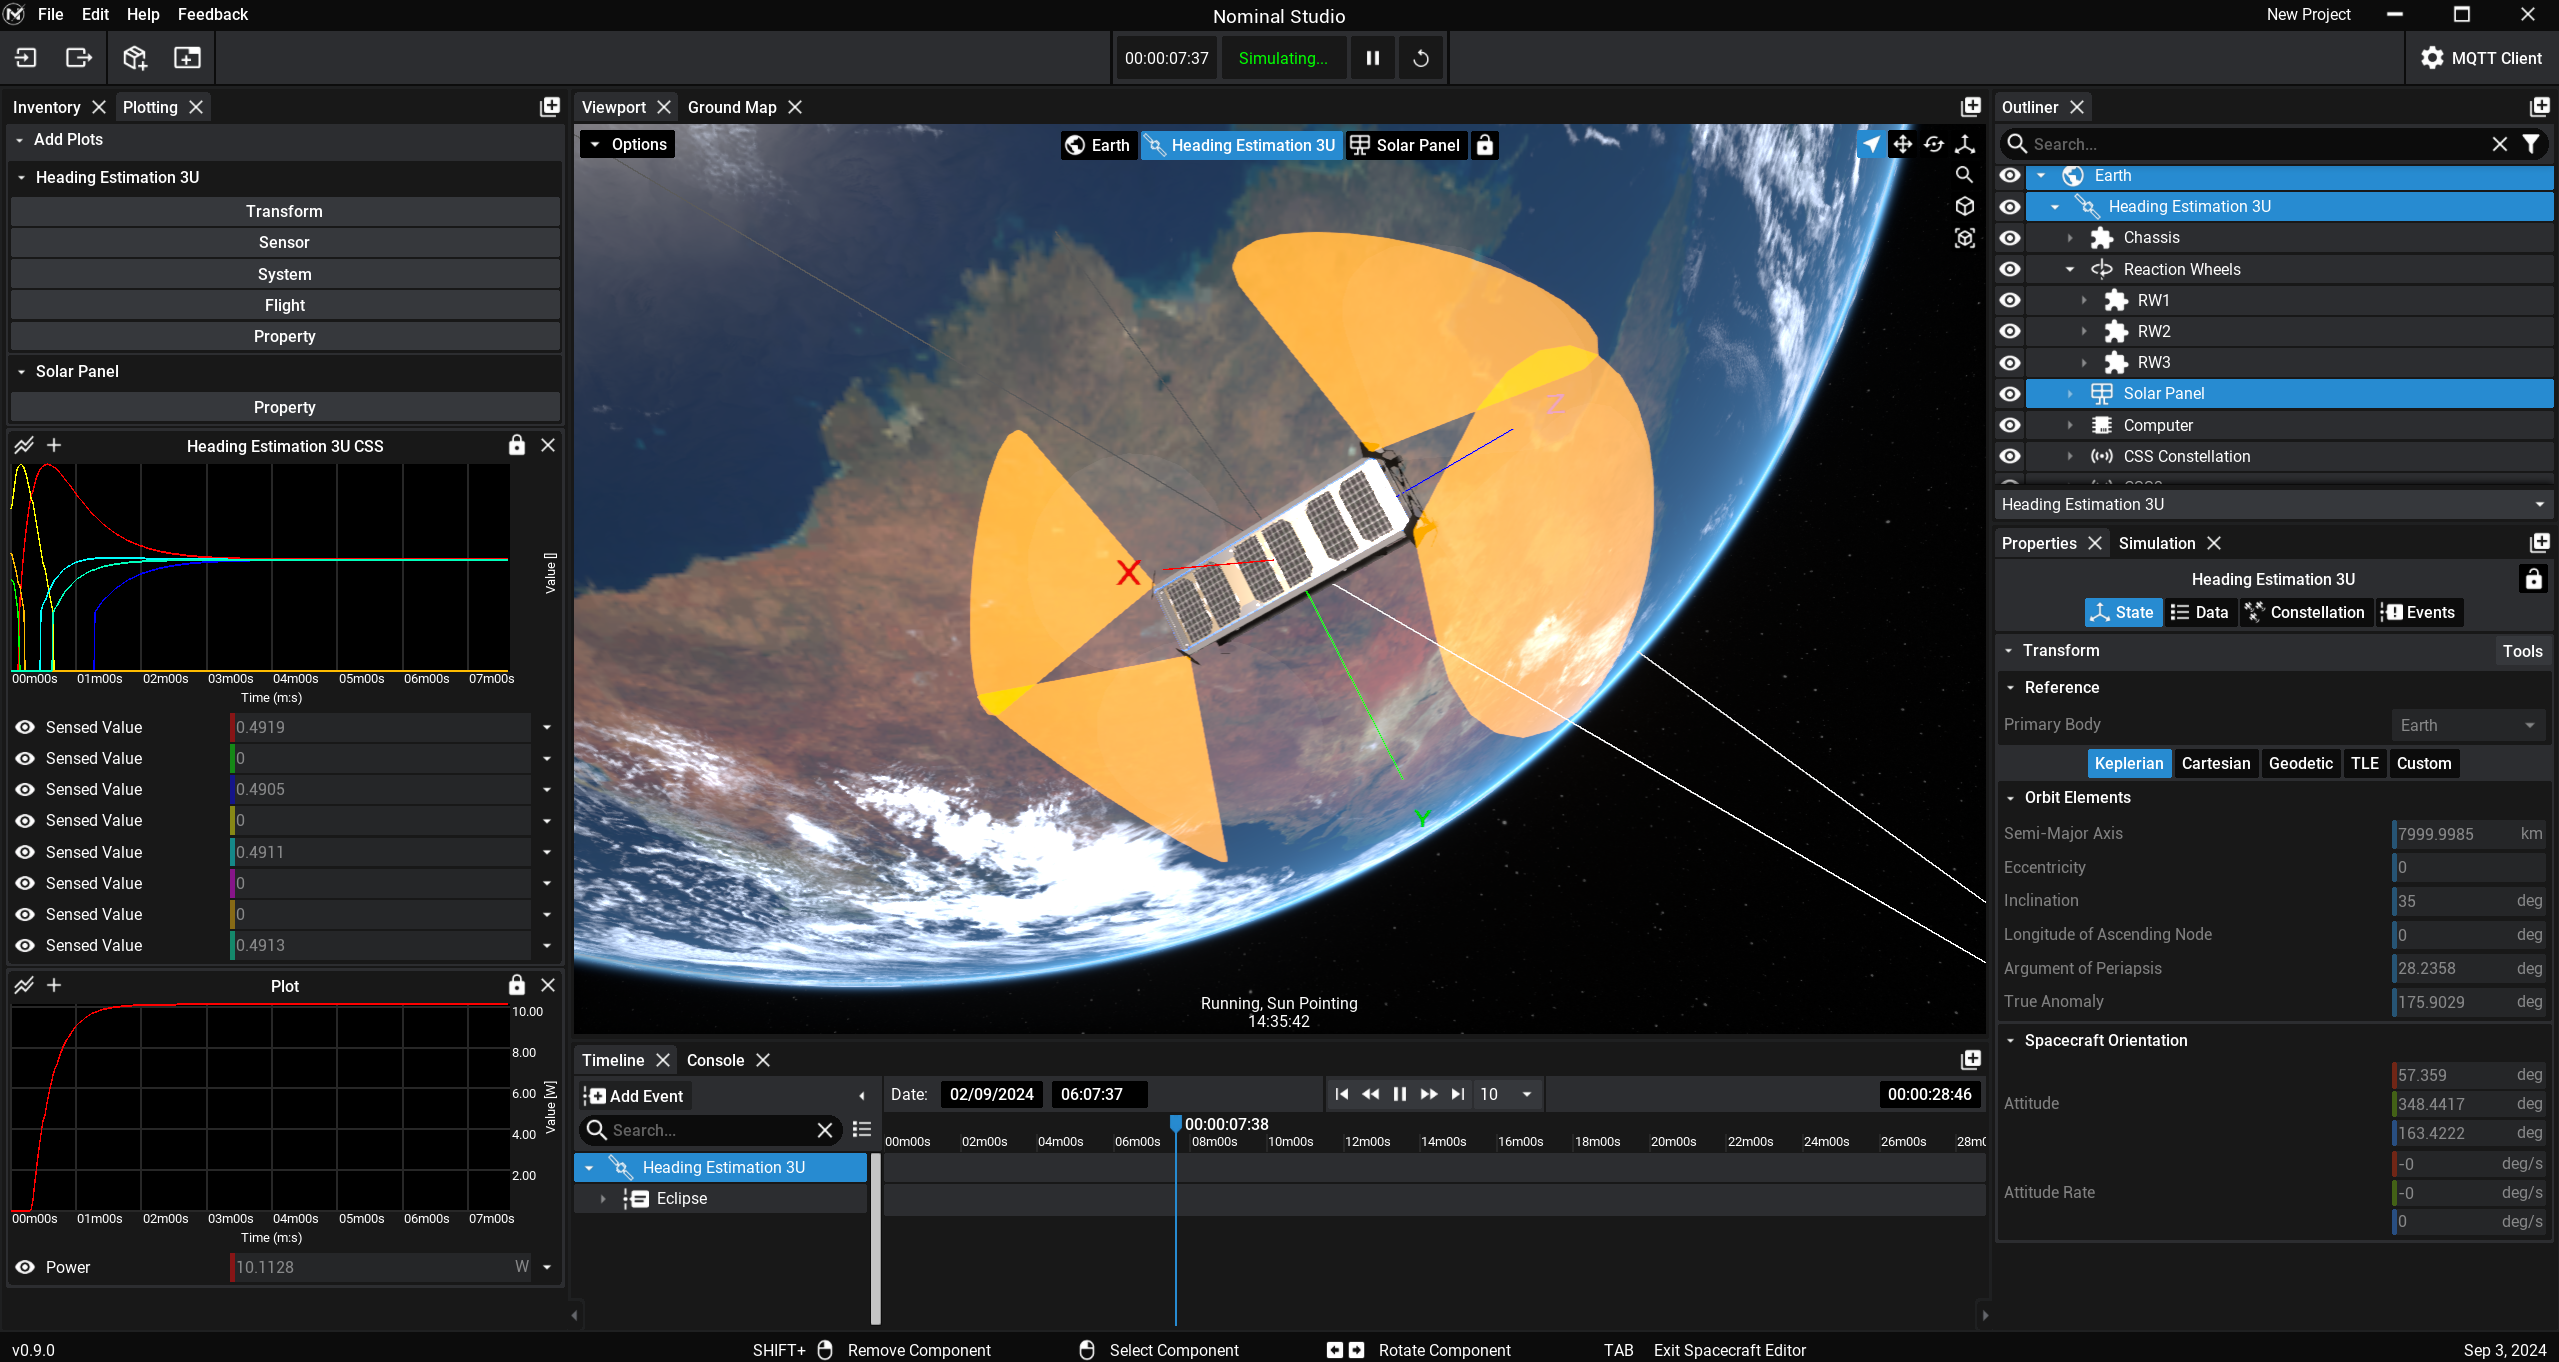Hide first Sensed Value 0.4919 series
Viewport: 2559px width, 1362px height.
pyautogui.click(x=25, y=727)
